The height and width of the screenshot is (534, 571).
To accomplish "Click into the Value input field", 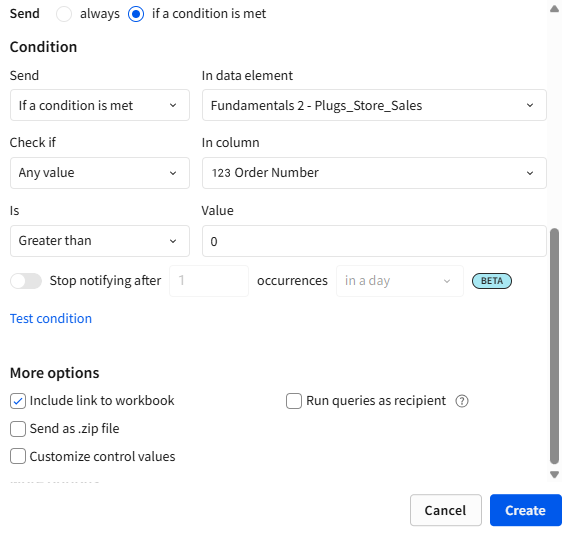I will (x=374, y=241).
